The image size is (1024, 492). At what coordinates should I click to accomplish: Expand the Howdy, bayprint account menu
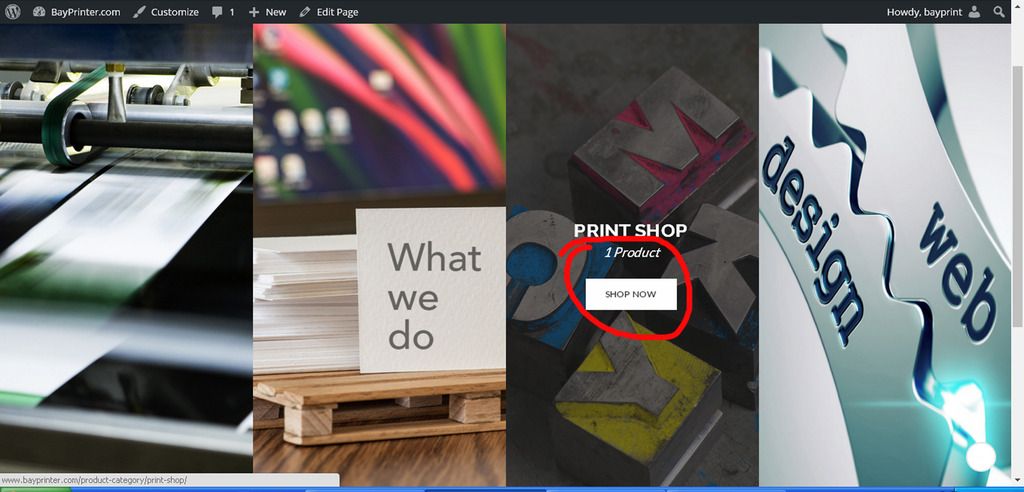pos(925,12)
